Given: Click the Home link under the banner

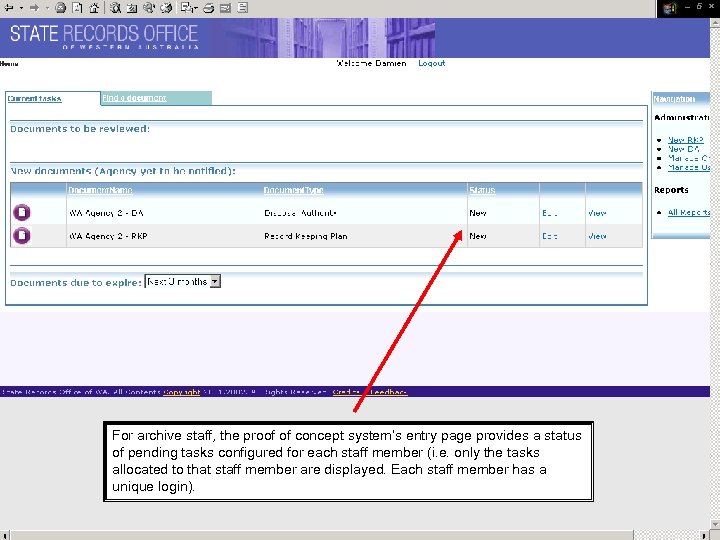Looking at the screenshot, I should [9, 64].
